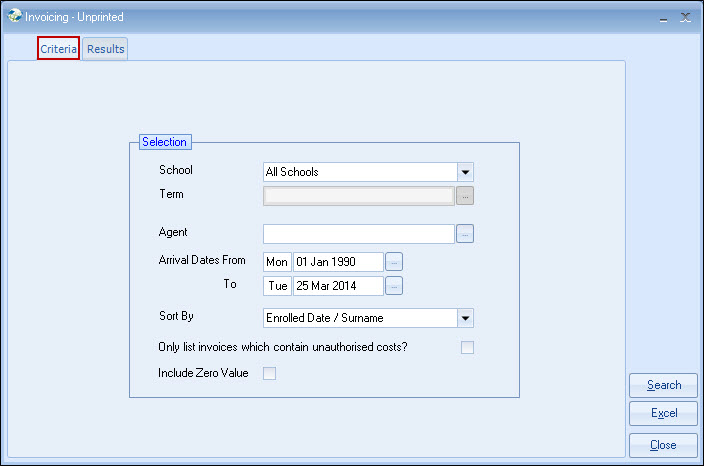
Task: Select the 25 Mar 2014 date field
Action: [337, 286]
